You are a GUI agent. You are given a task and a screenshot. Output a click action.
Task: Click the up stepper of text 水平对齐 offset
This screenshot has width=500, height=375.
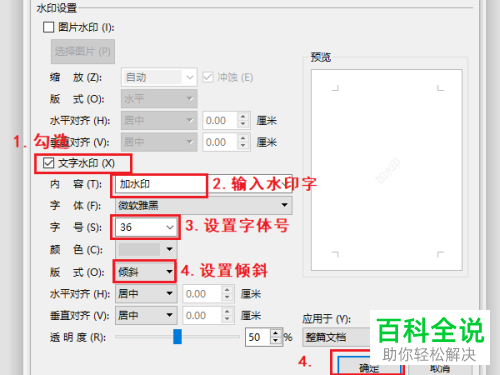coord(227,290)
